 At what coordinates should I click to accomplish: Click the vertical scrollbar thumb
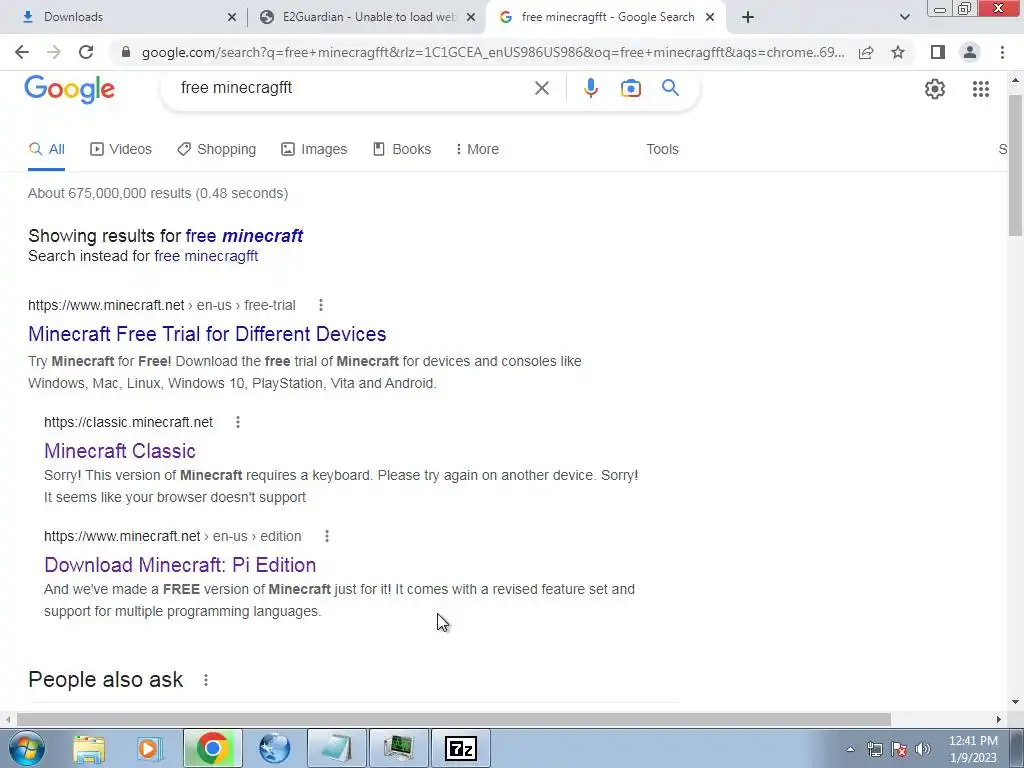[x=1015, y=165]
